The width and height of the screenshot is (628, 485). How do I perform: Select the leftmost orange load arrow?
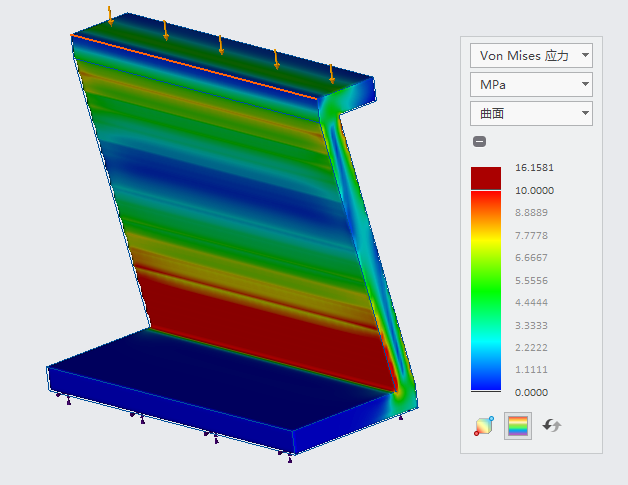click(x=110, y=16)
